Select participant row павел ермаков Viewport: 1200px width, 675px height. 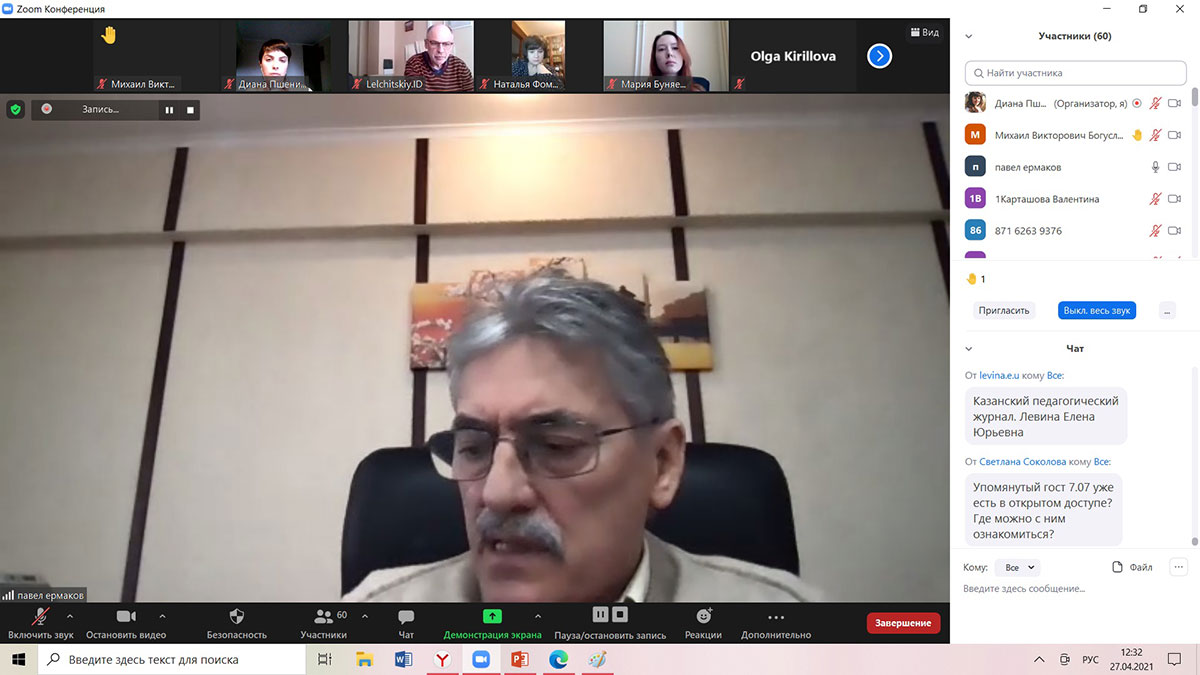point(1074,167)
